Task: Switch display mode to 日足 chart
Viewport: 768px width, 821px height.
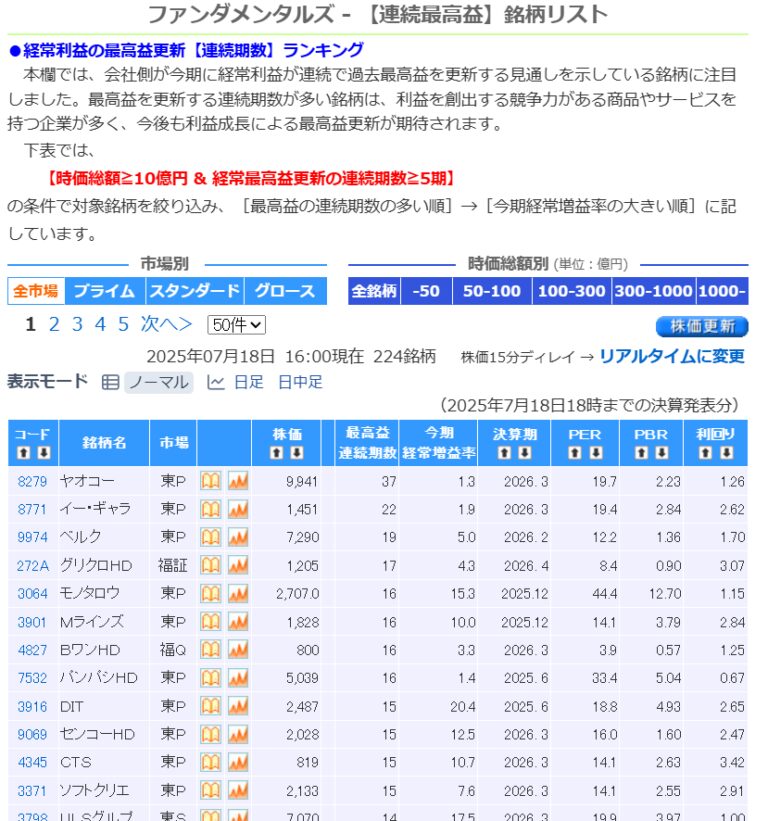Action: click(236, 382)
